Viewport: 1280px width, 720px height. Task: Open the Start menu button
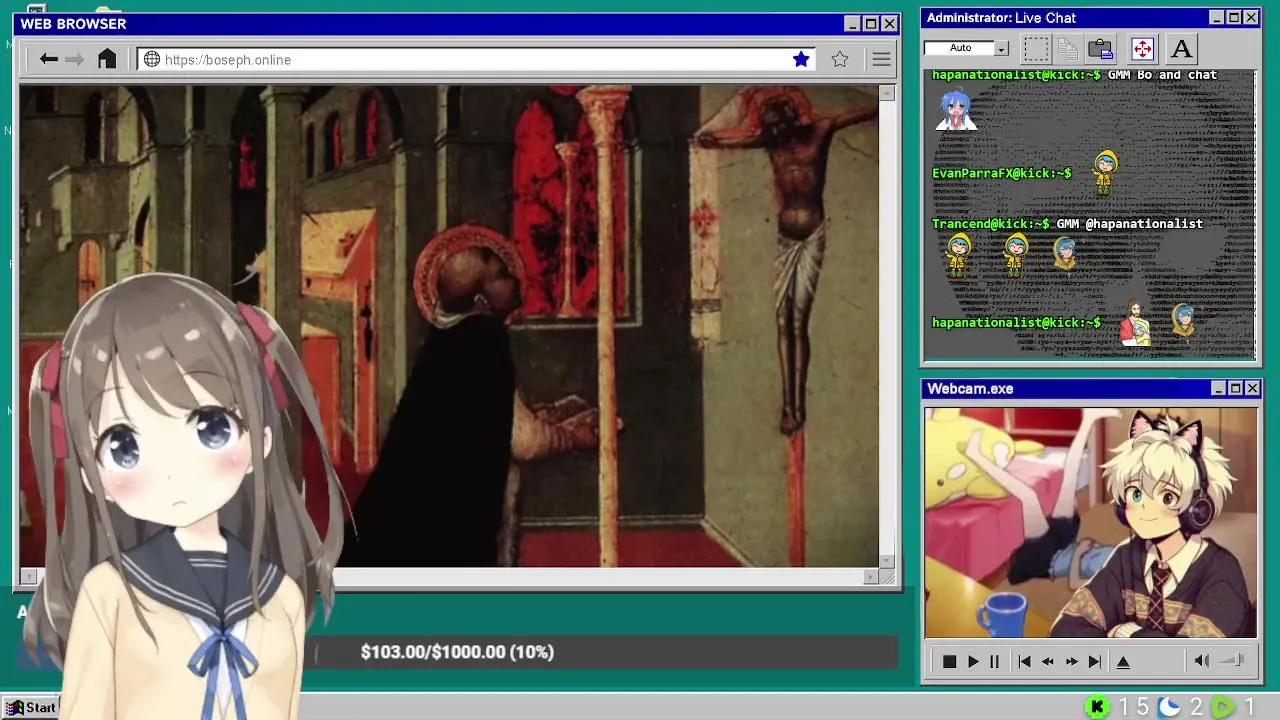(x=30, y=707)
